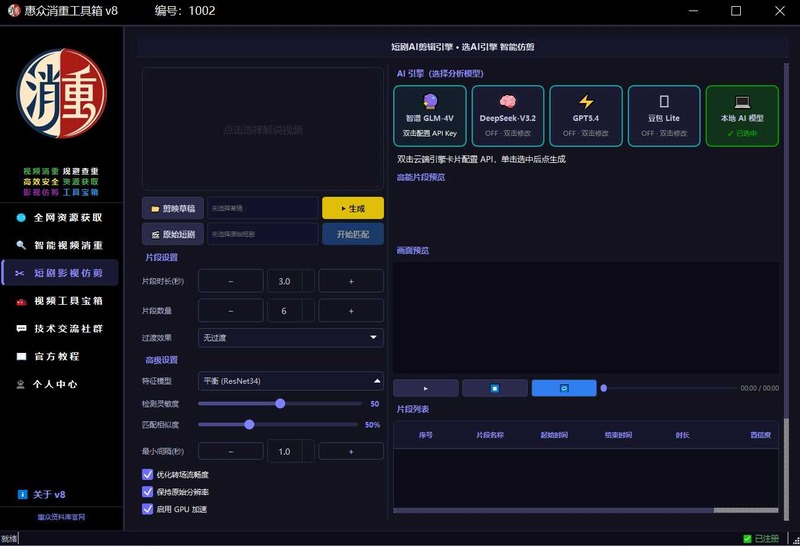
Task: Increase 片段数量 with plus button
Action: [x=351, y=311]
